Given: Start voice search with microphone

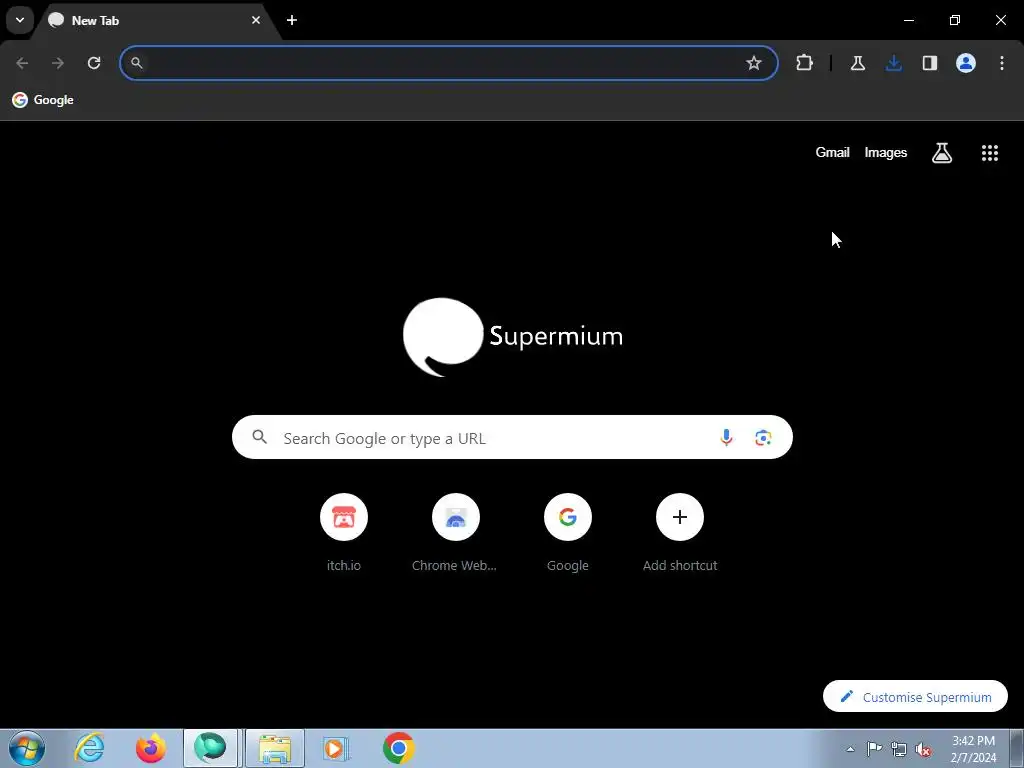Looking at the screenshot, I should click(x=726, y=437).
